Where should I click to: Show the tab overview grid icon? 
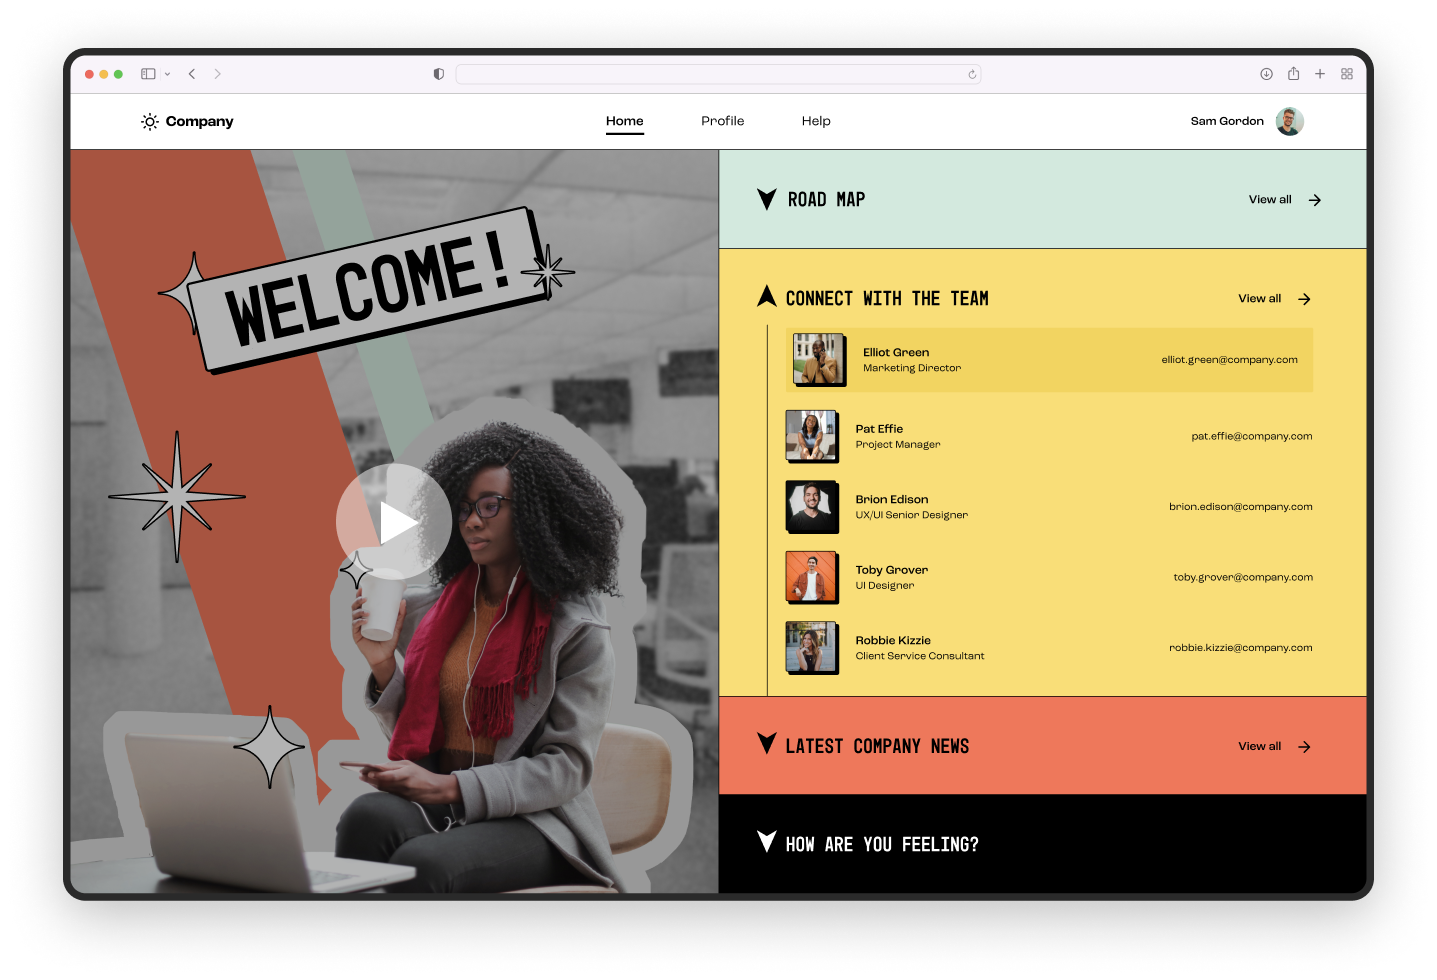(1347, 74)
